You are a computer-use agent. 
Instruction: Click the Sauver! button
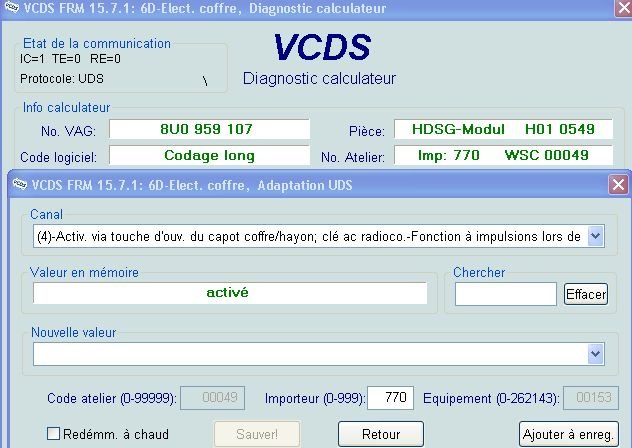[x=257, y=434]
